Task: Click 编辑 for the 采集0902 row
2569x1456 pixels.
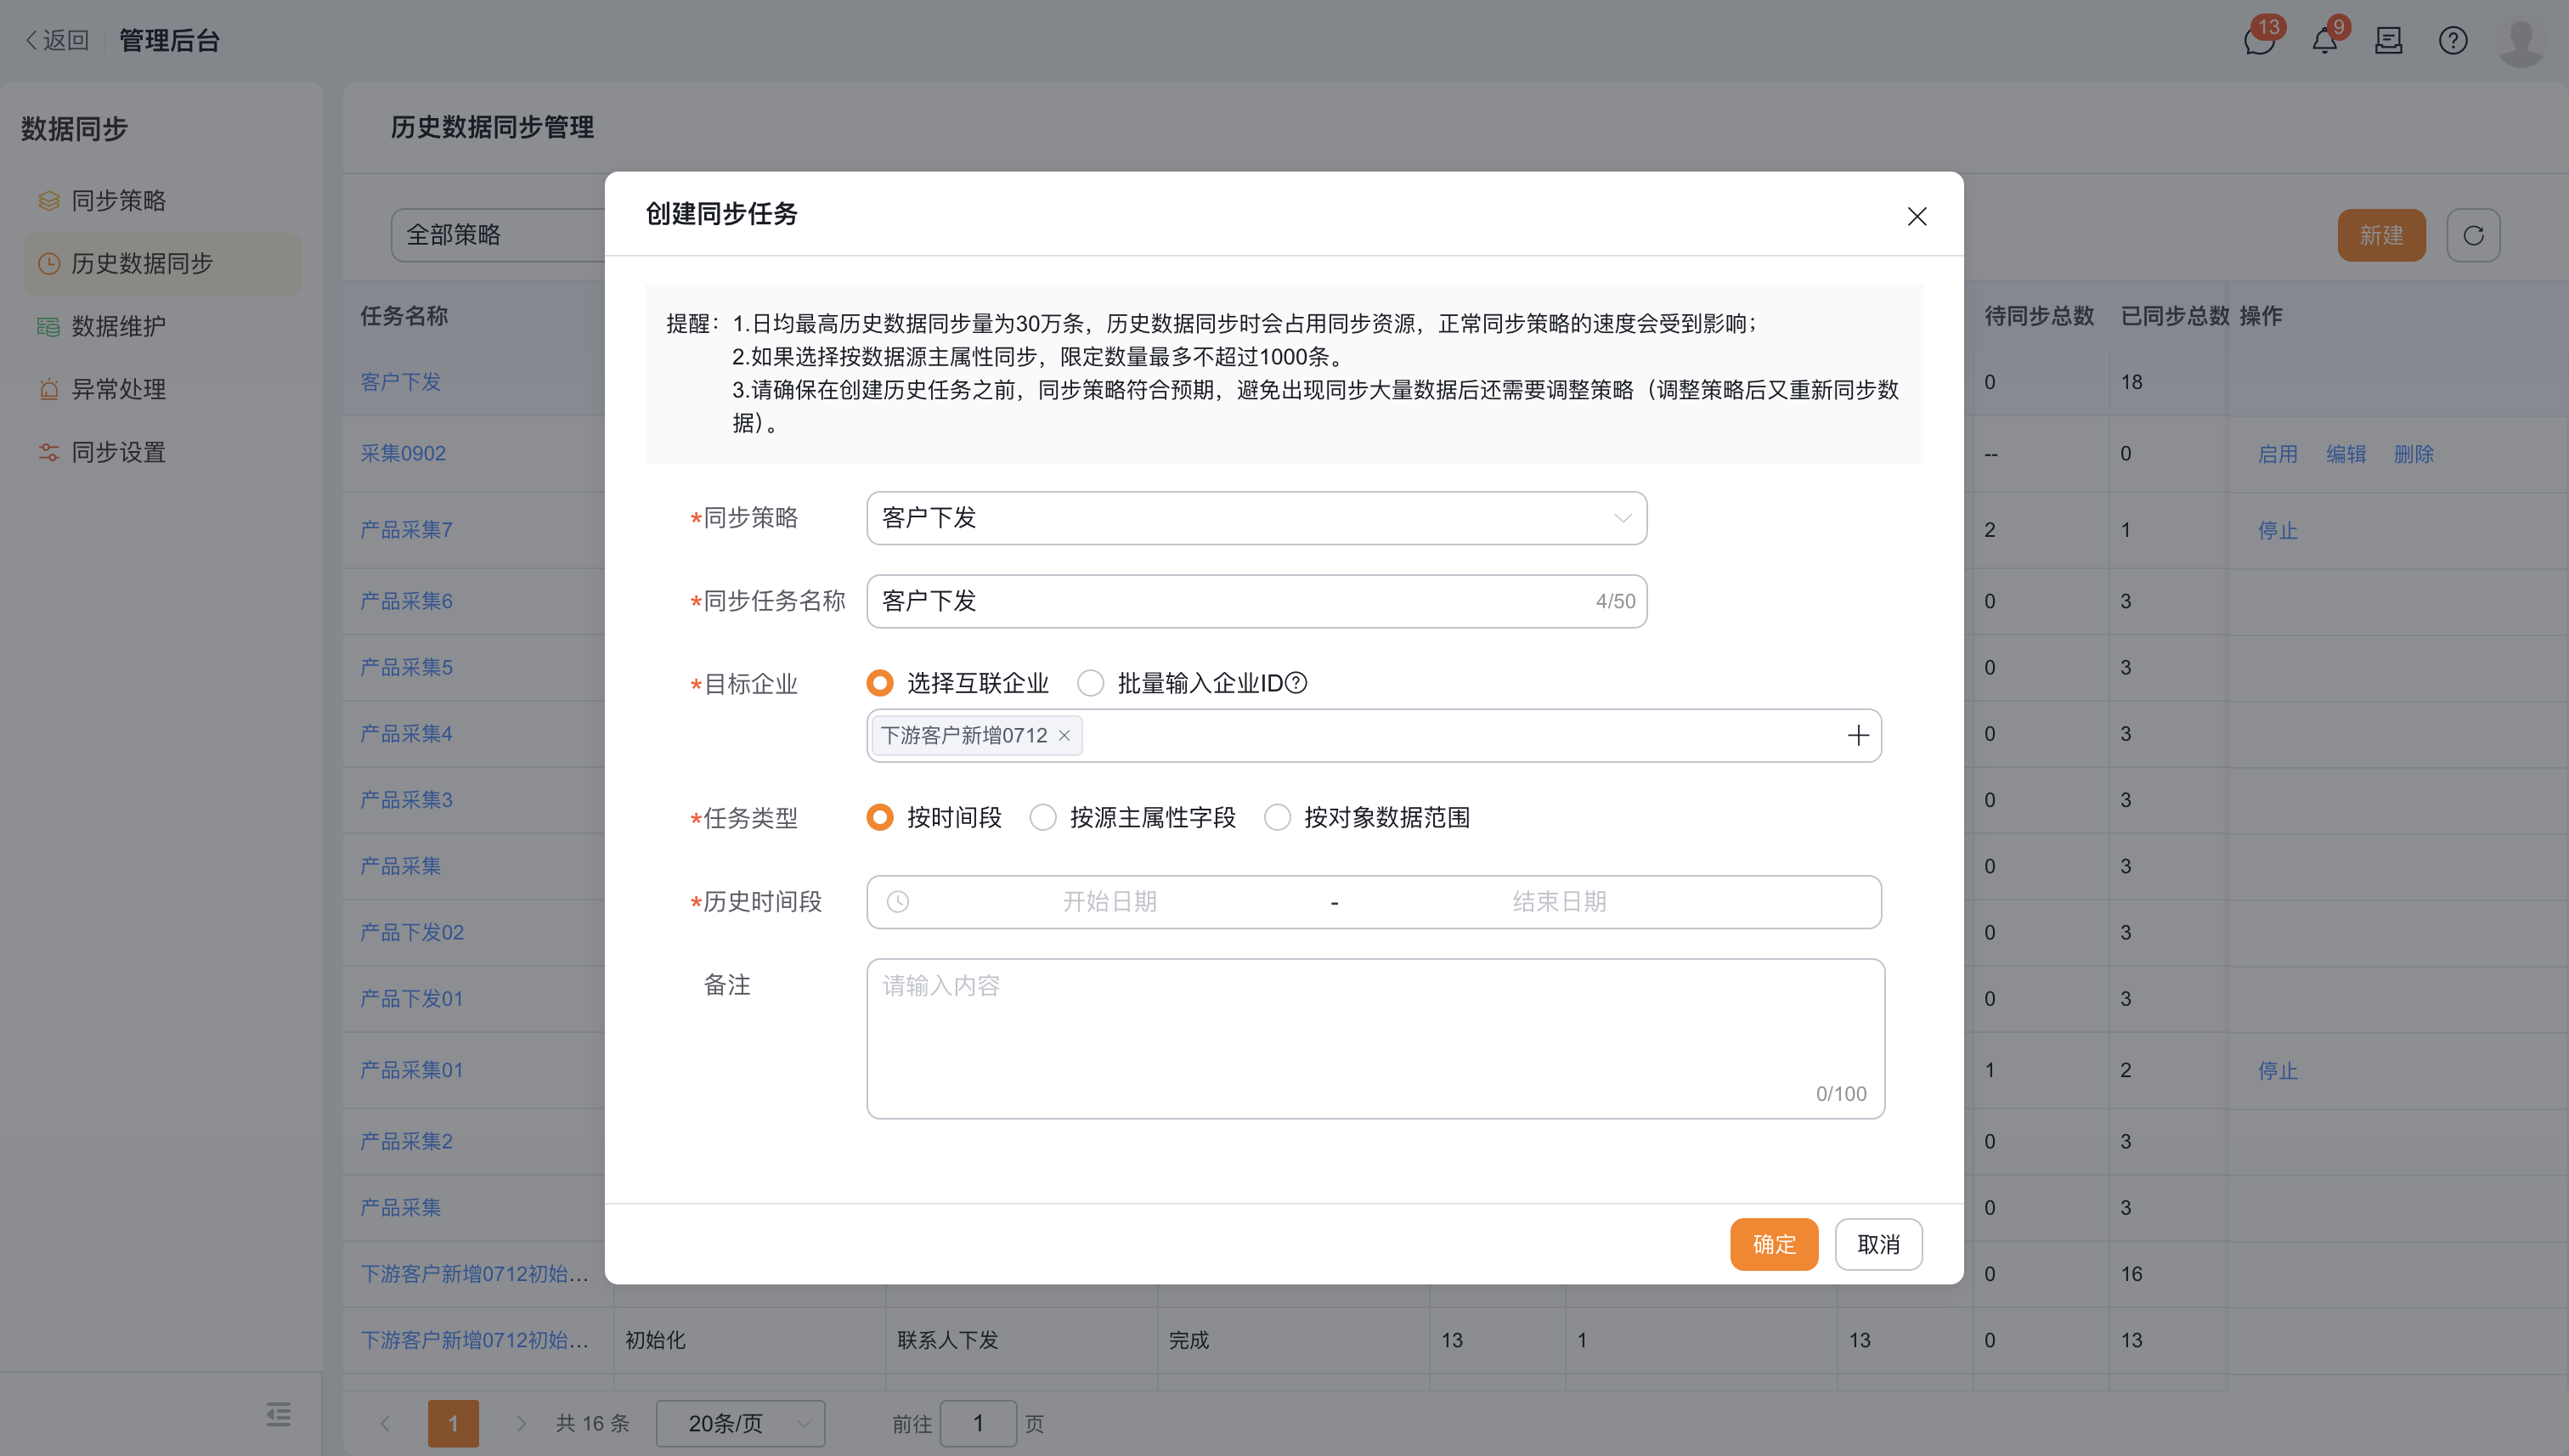Action: [x=2345, y=454]
